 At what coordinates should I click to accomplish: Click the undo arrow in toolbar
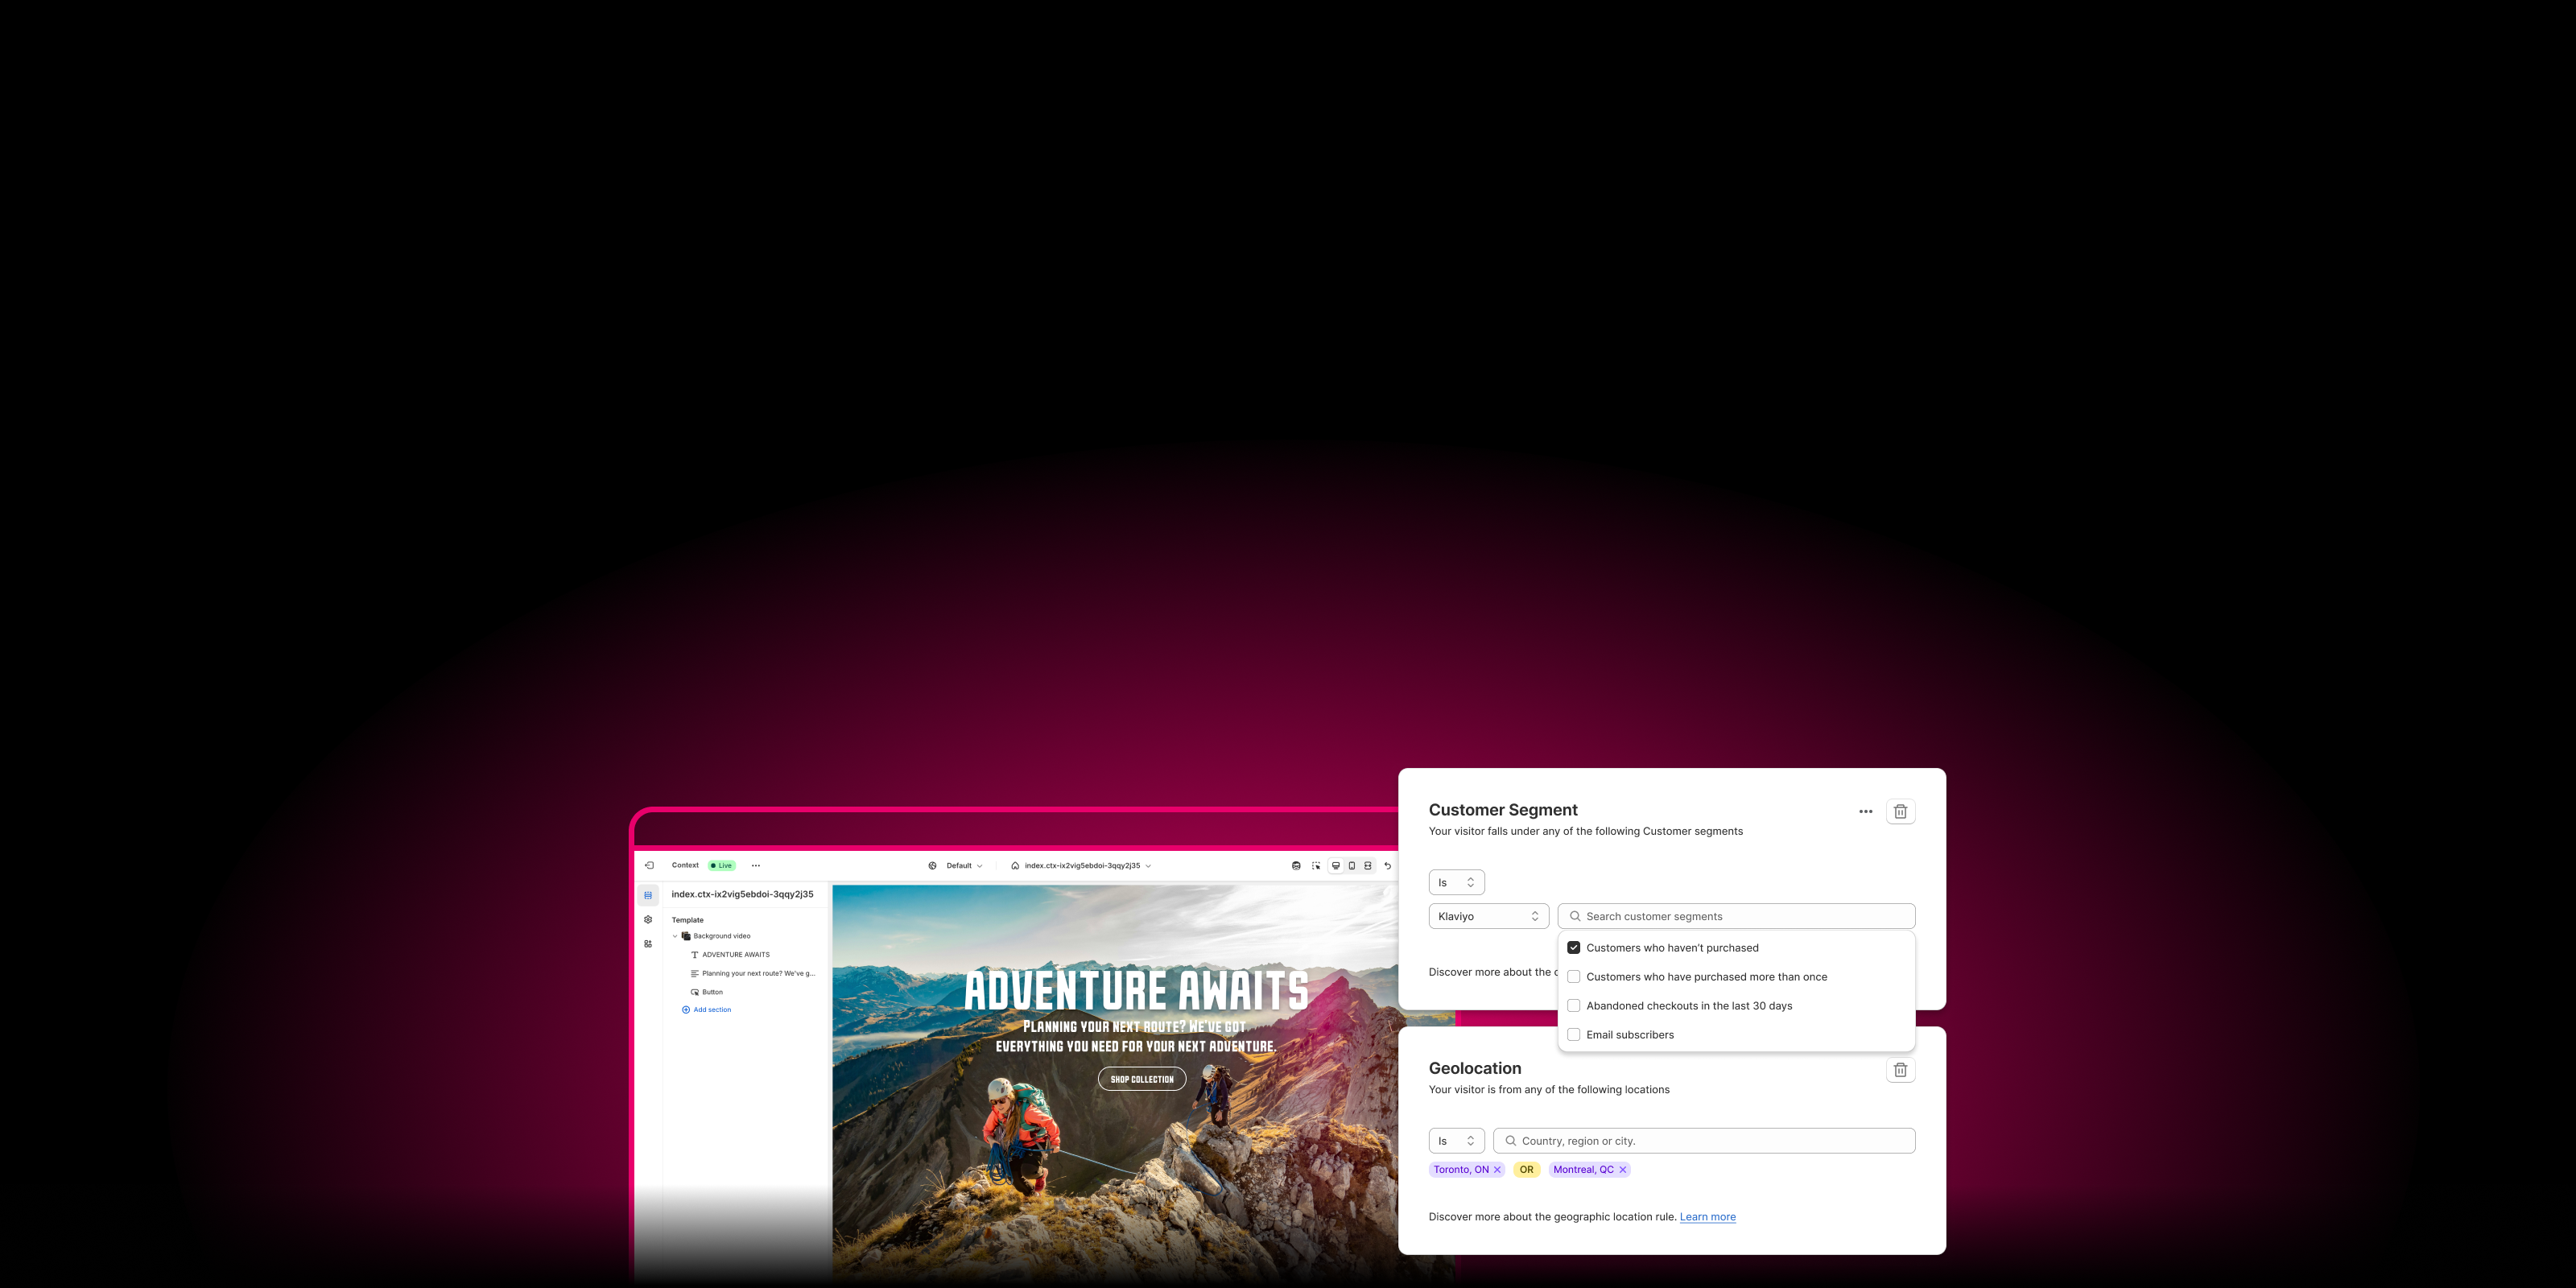click(x=1388, y=866)
